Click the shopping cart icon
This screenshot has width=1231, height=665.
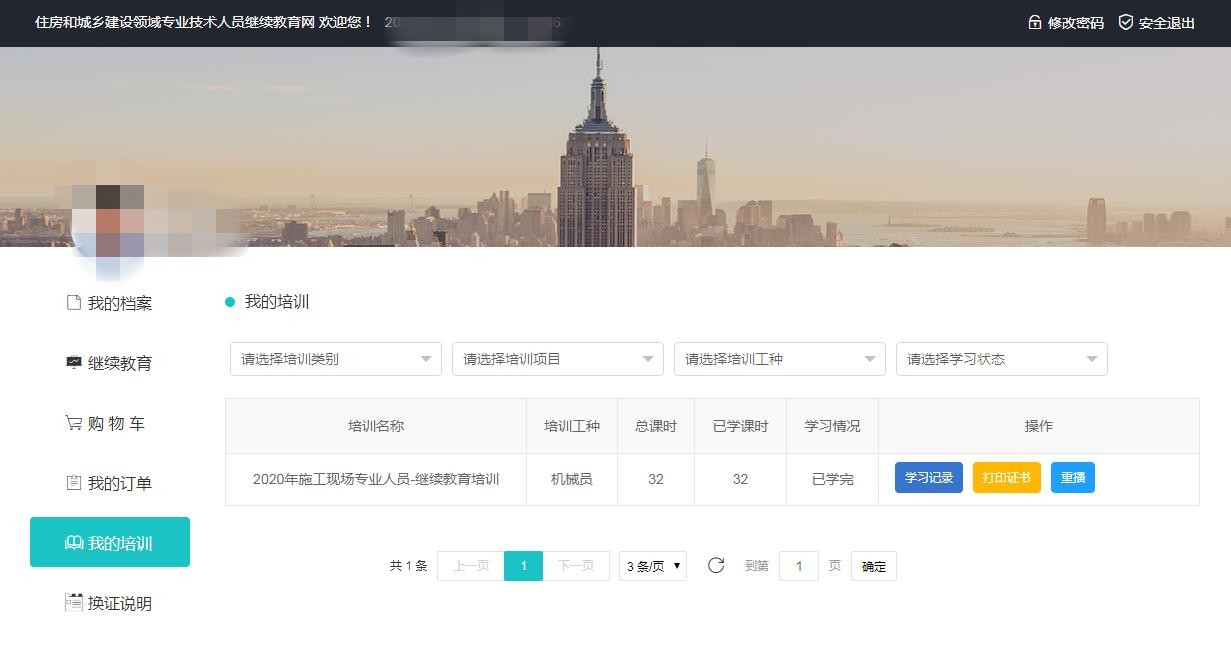click(73, 423)
